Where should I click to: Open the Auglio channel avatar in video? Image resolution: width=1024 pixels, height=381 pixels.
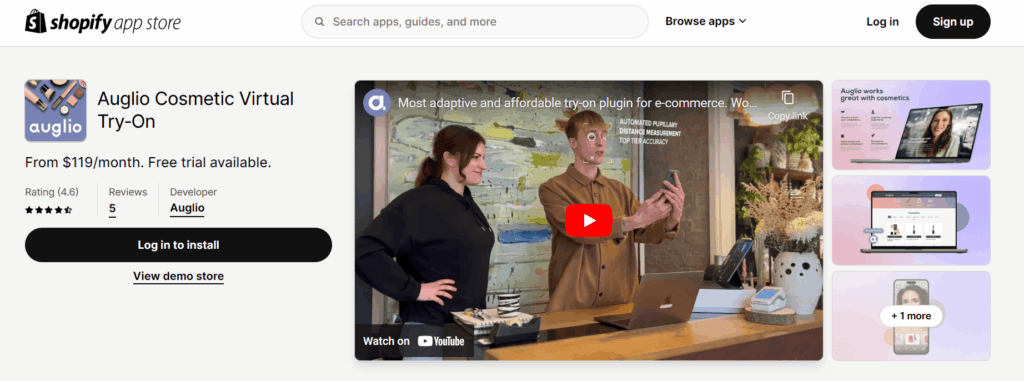pos(377,103)
